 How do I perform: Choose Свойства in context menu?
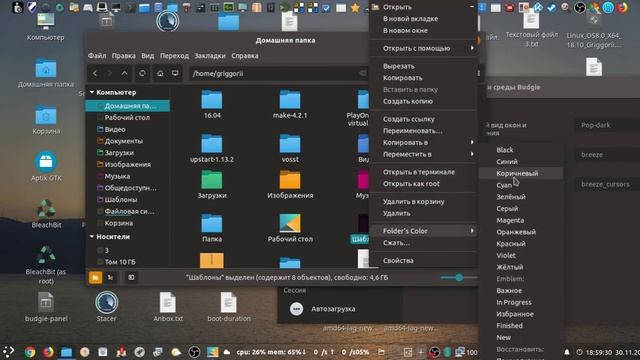pyautogui.click(x=423, y=260)
